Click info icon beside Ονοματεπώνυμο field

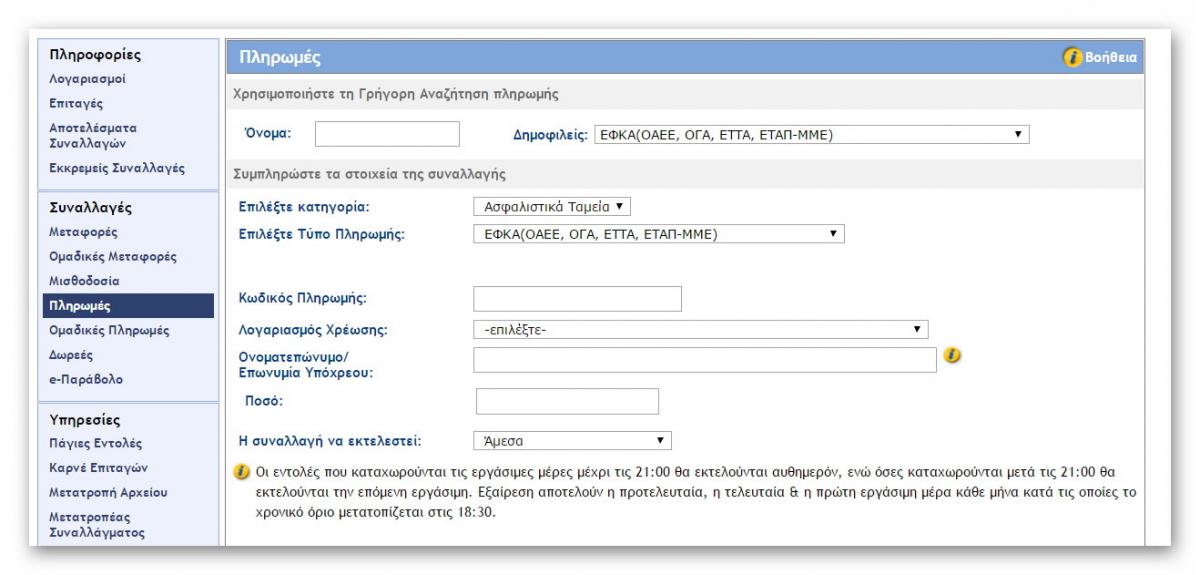point(953,355)
